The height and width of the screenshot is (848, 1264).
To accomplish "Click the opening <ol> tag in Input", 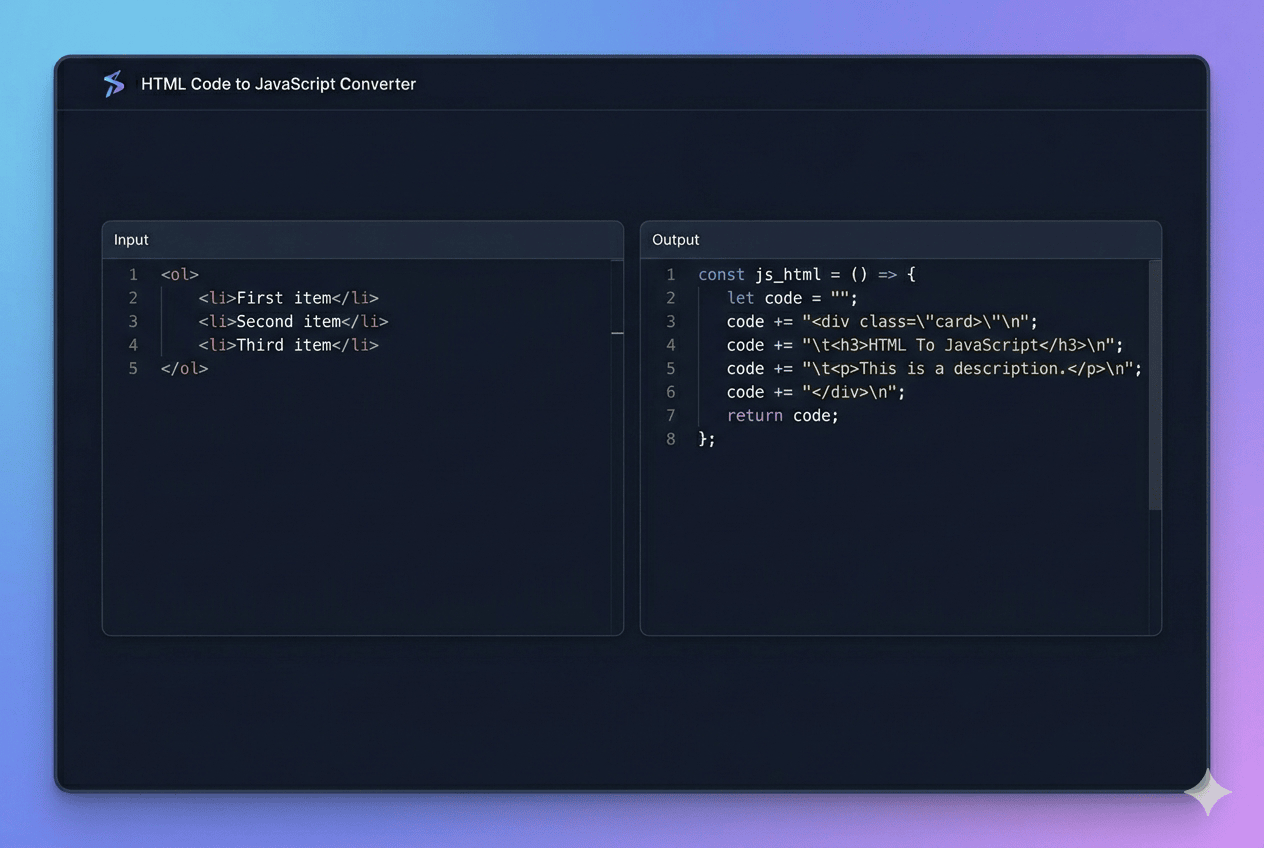I will coord(180,274).
